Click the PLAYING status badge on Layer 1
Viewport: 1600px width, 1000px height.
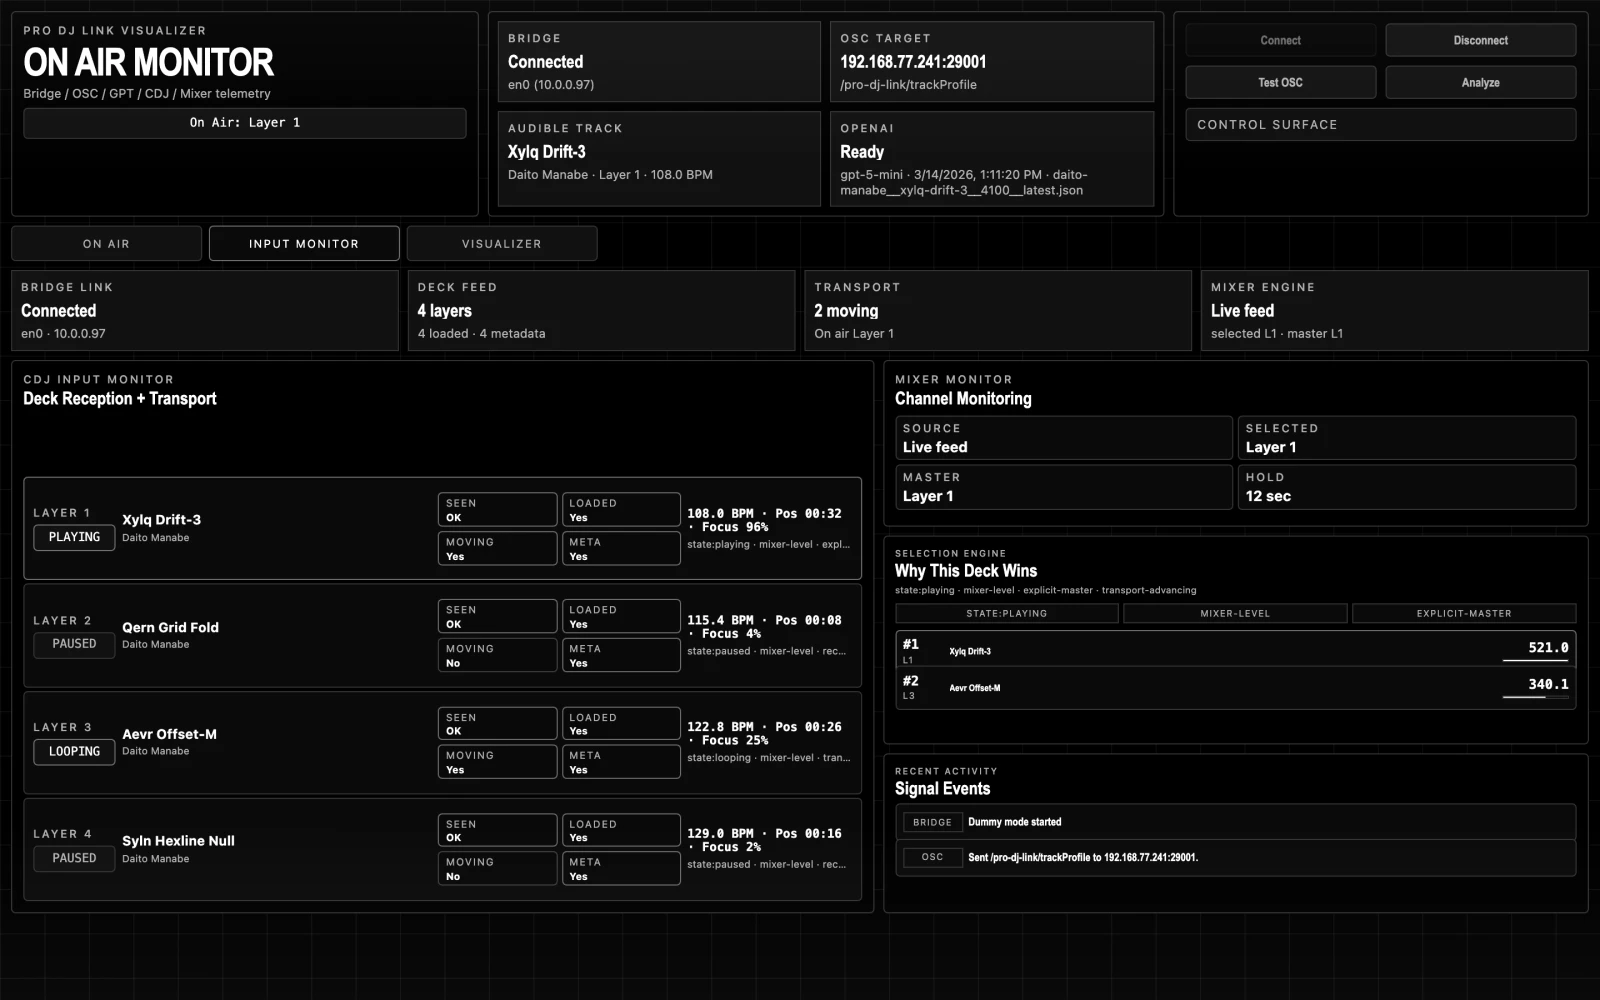coord(73,537)
